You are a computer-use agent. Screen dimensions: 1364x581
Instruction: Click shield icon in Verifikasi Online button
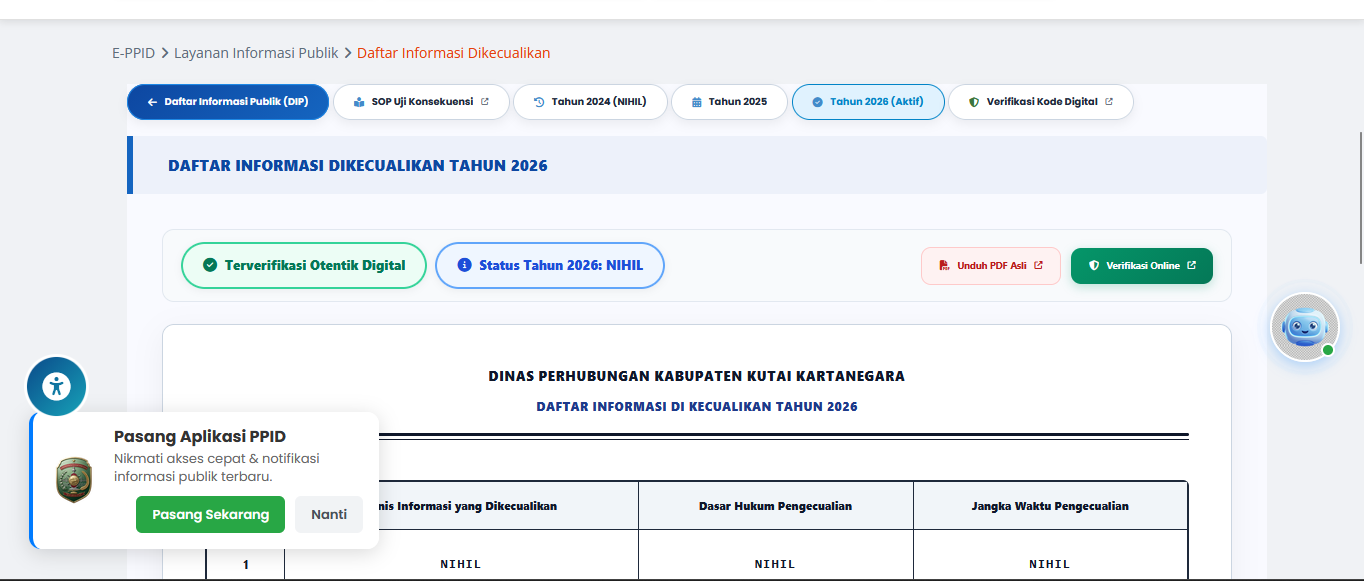[x=1094, y=266]
